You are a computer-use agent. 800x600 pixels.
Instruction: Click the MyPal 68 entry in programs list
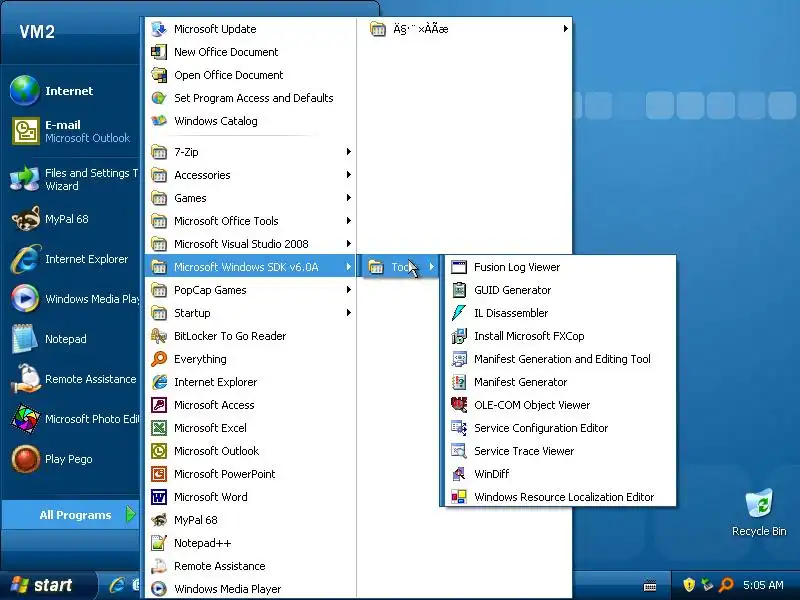coord(250,519)
